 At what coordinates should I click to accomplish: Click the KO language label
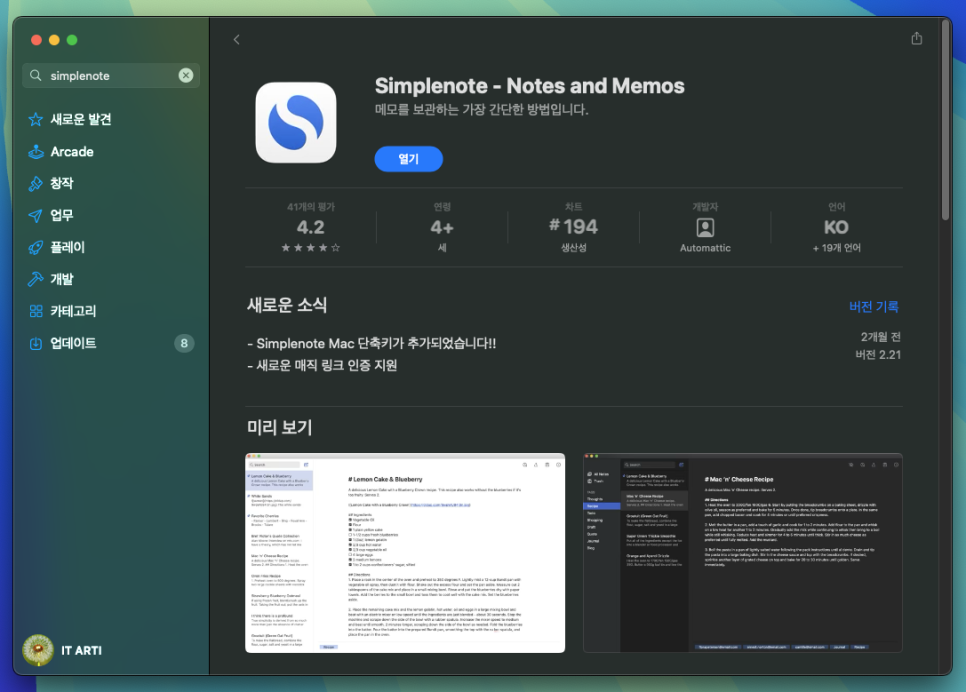[x=837, y=227]
